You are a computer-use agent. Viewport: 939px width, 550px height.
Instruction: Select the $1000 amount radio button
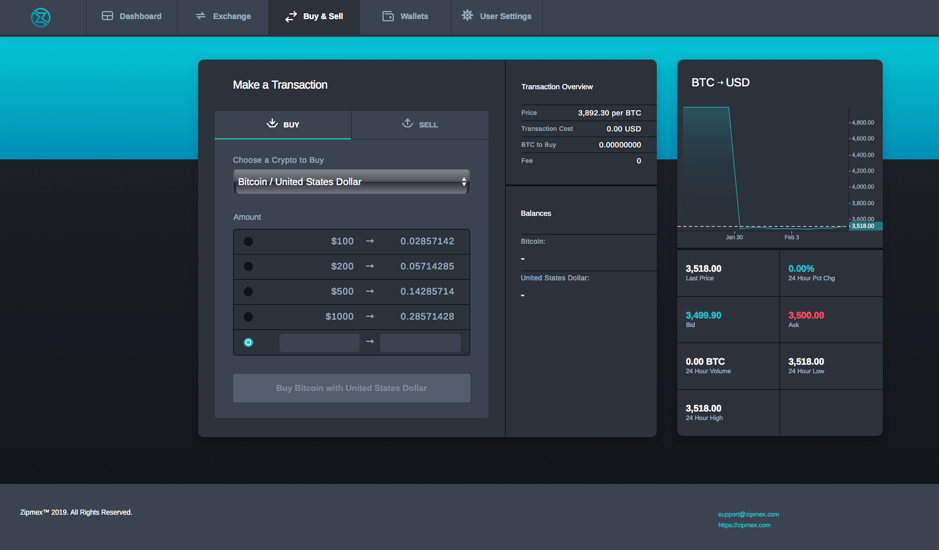(248, 317)
